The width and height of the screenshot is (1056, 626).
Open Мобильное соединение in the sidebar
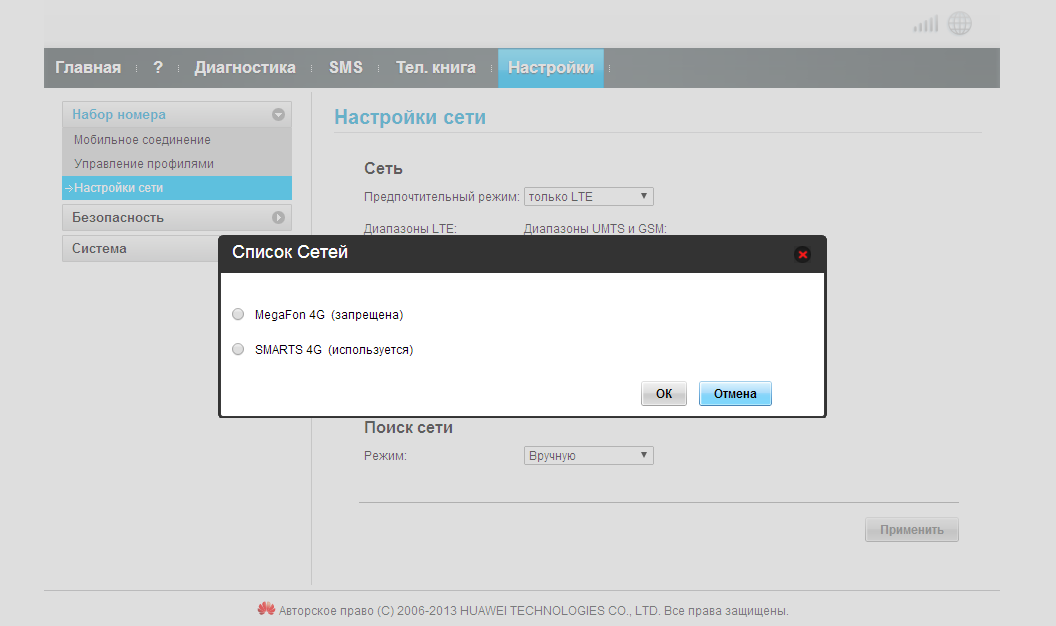click(142, 140)
